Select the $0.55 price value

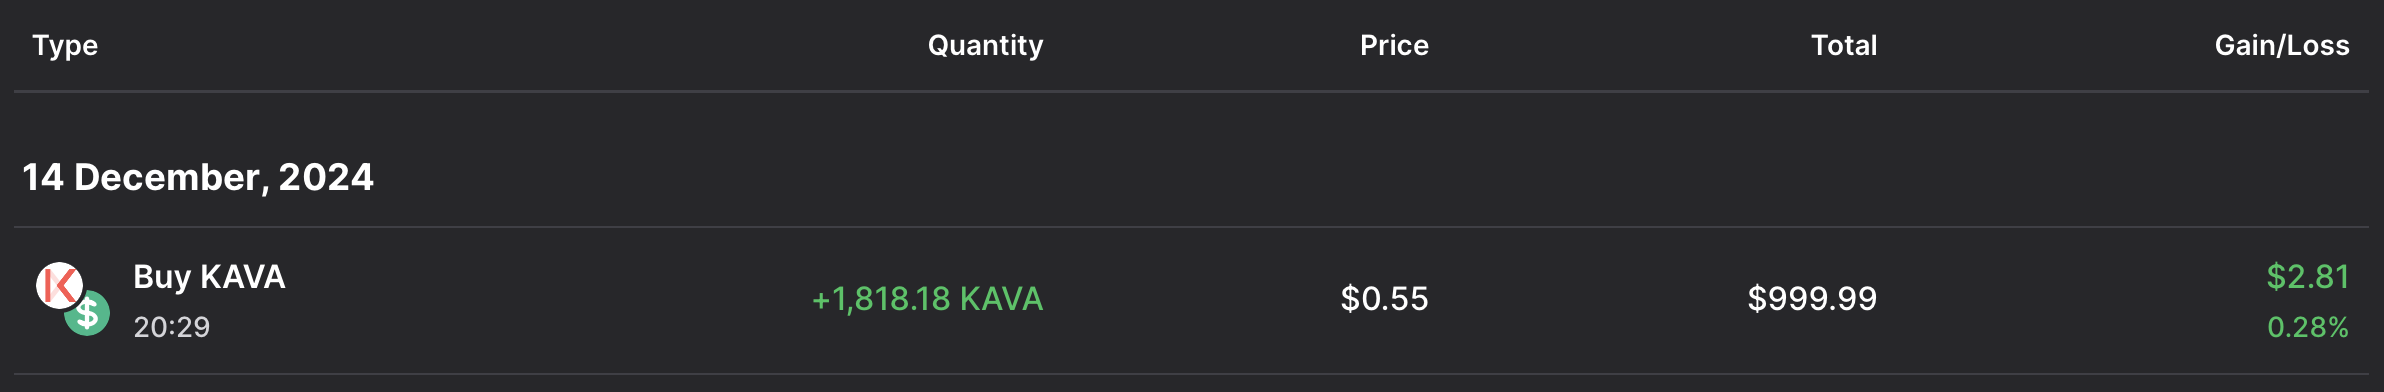pyautogui.click(x=1384, y=299)
